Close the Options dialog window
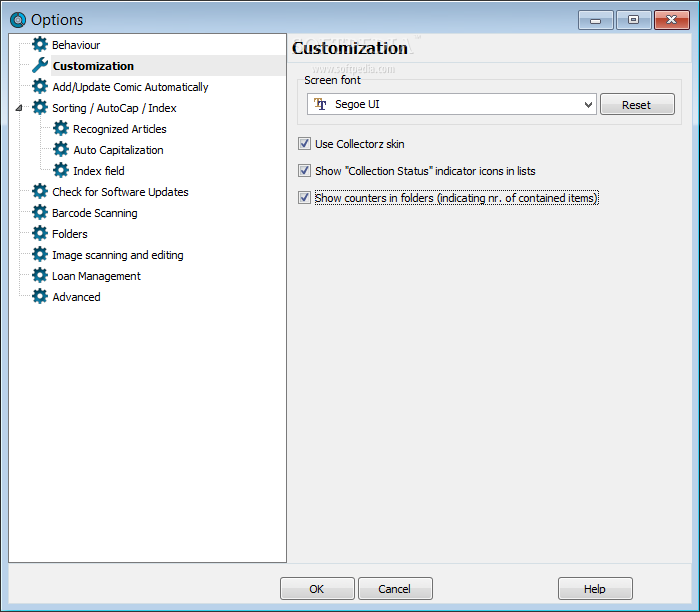The image size is (700, 612). click(671, 20)
